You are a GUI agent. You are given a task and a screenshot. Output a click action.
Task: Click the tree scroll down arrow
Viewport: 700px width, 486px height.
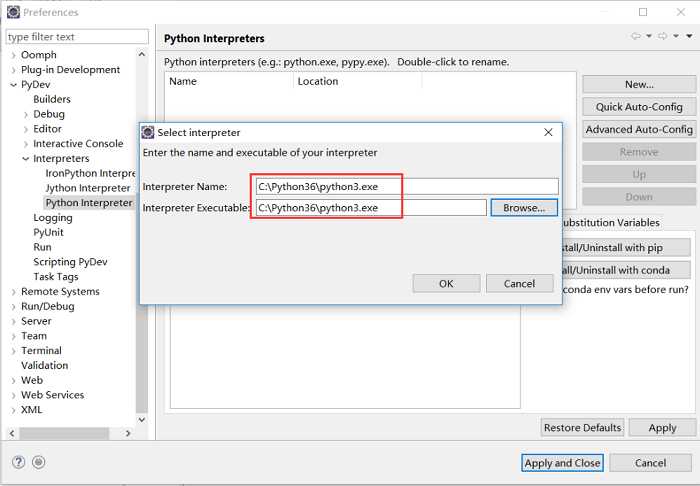tap(142, 420)
